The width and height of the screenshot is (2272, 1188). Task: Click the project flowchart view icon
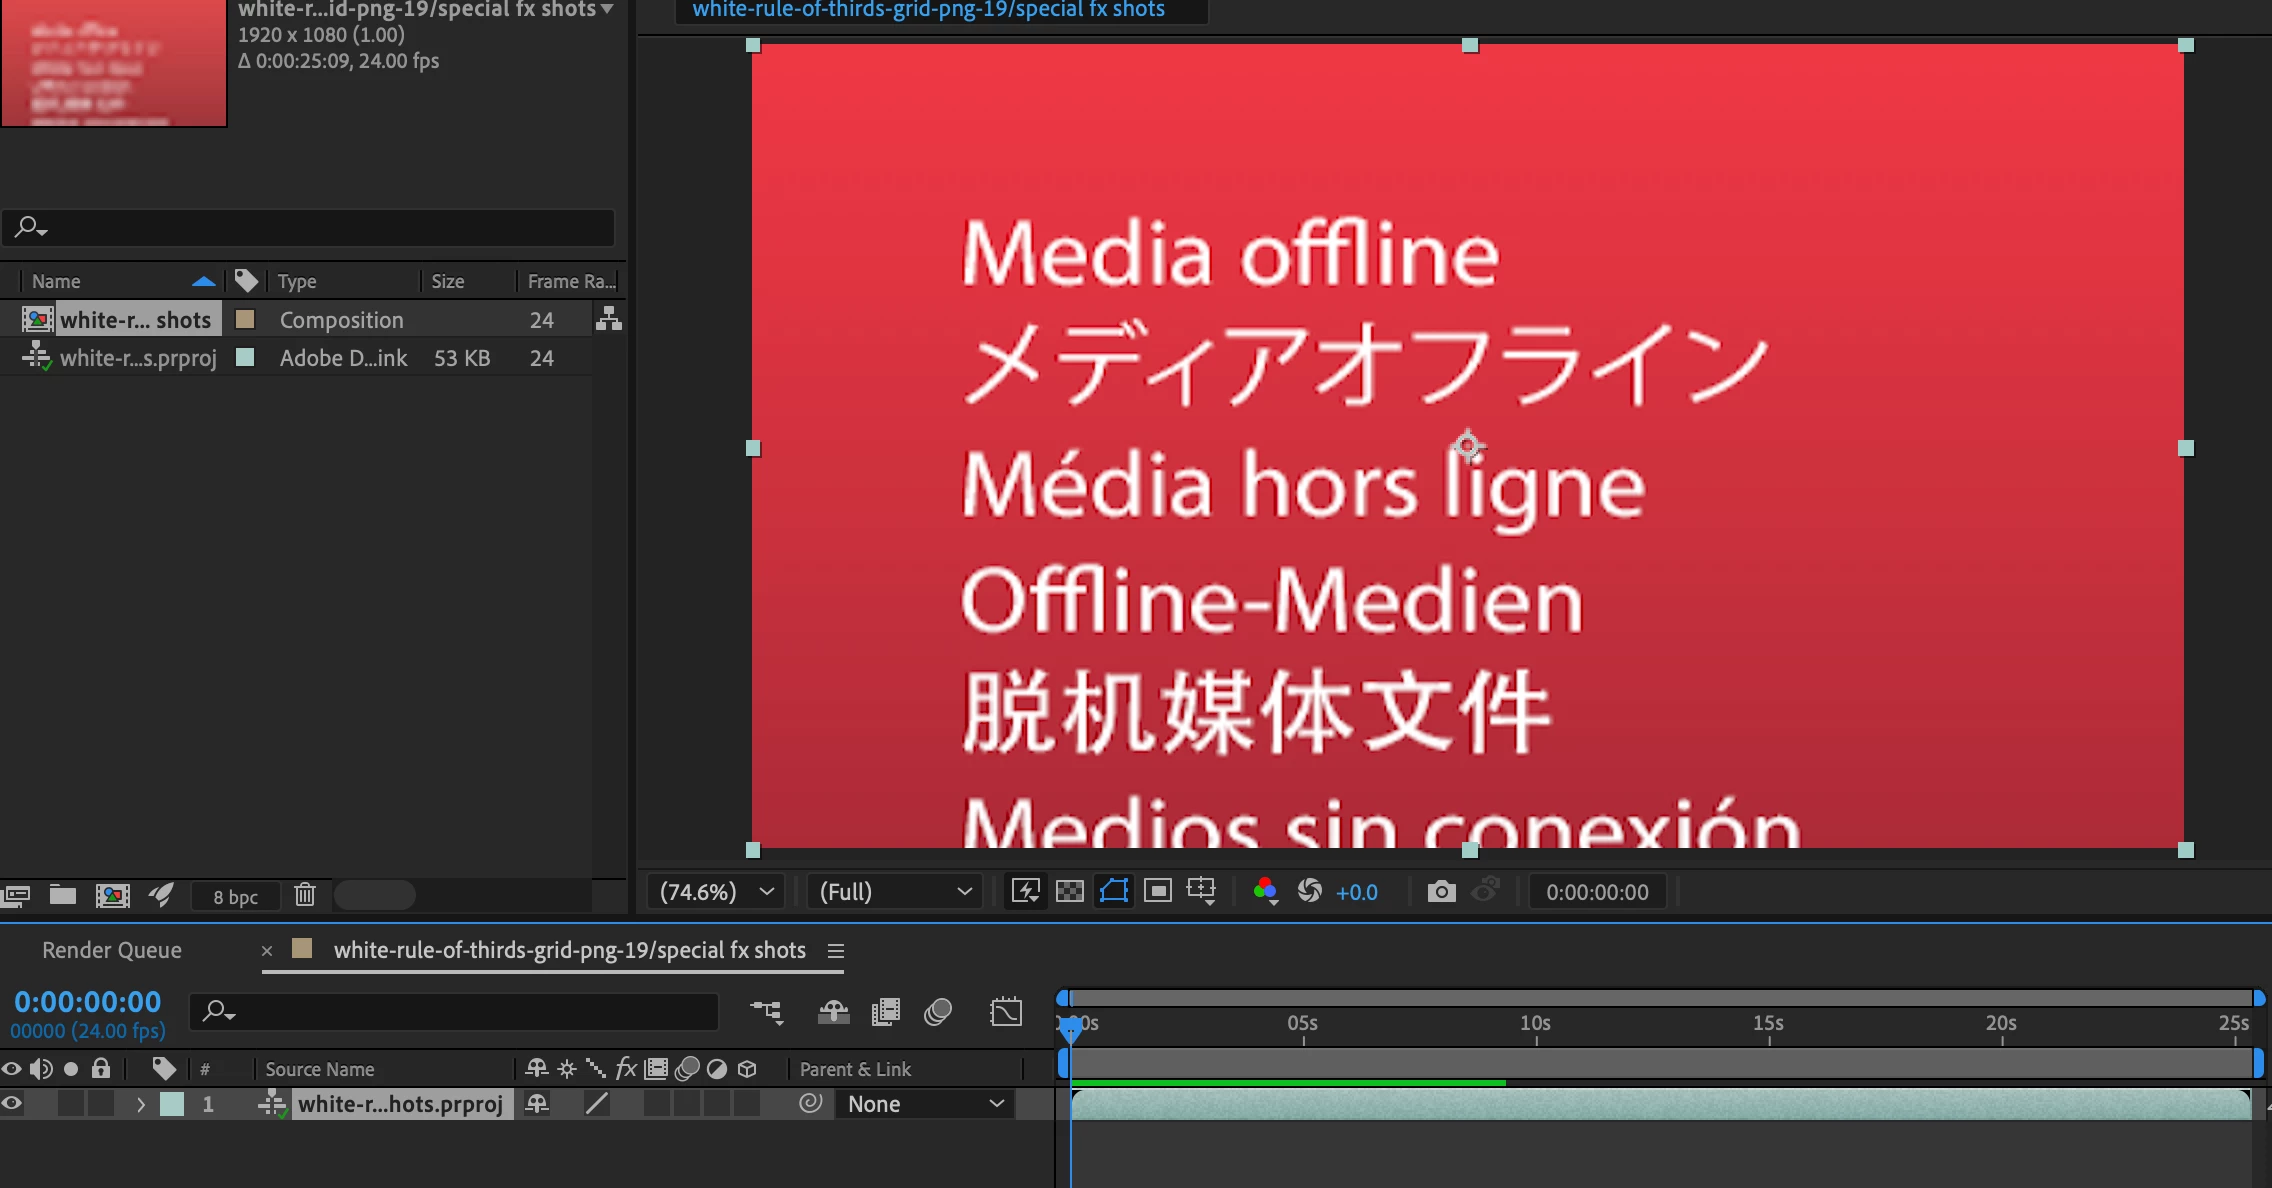(x=608, y=319)
